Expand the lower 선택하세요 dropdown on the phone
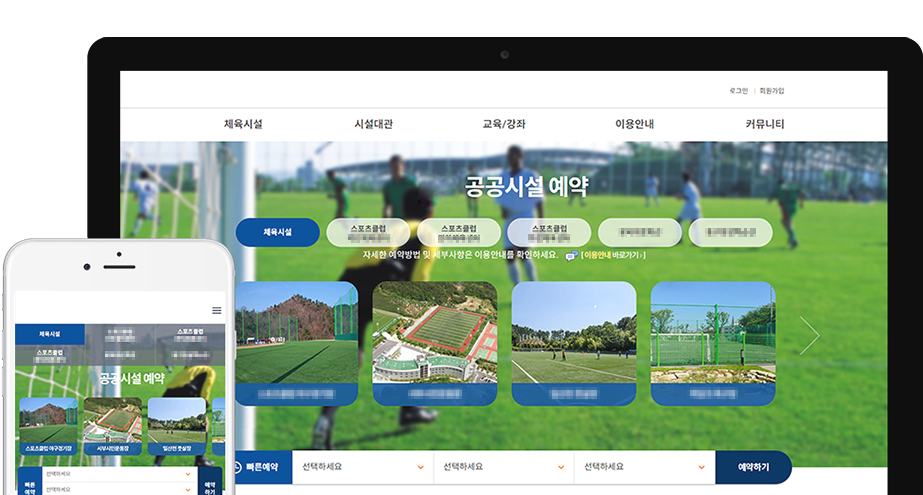Viewport: 923px width, 495px height. click(x=119, y=489)
